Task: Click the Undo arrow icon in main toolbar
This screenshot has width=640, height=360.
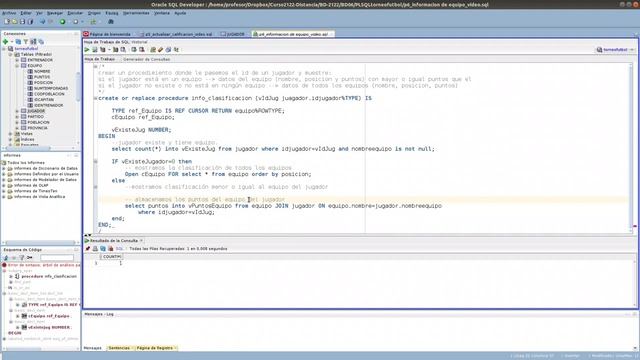Action: (x=42, y=22)
